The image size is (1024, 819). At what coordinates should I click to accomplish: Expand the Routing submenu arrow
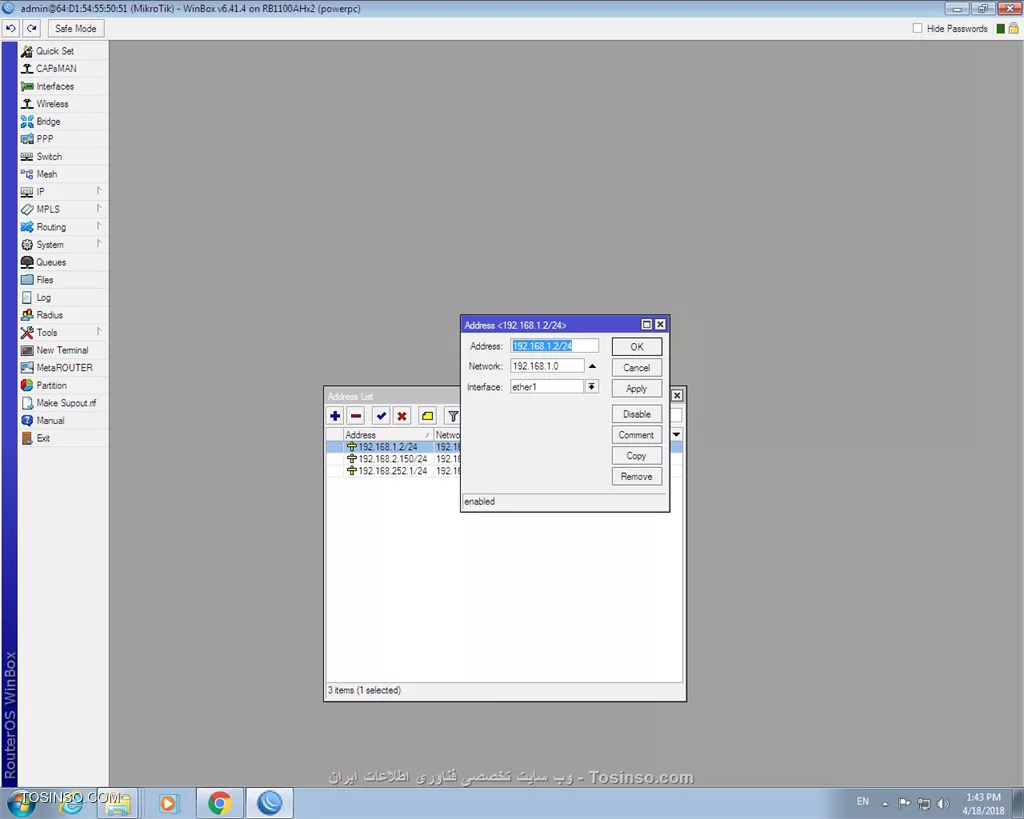[x=99, y=226]
